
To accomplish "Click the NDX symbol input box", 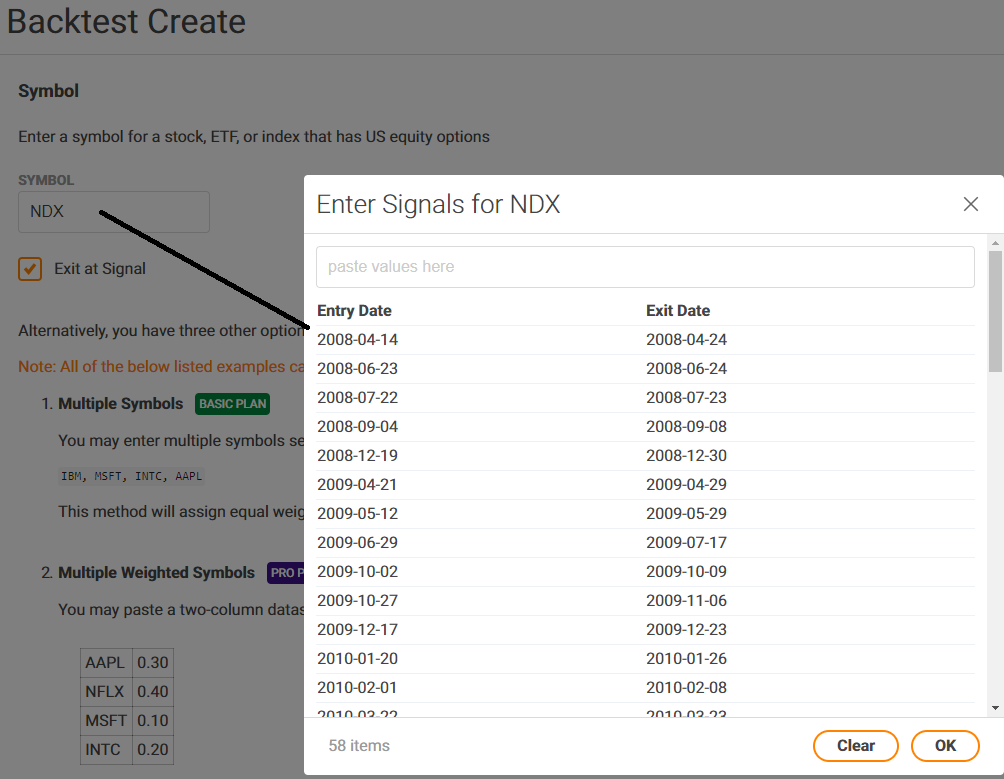I will coord(113,211).
